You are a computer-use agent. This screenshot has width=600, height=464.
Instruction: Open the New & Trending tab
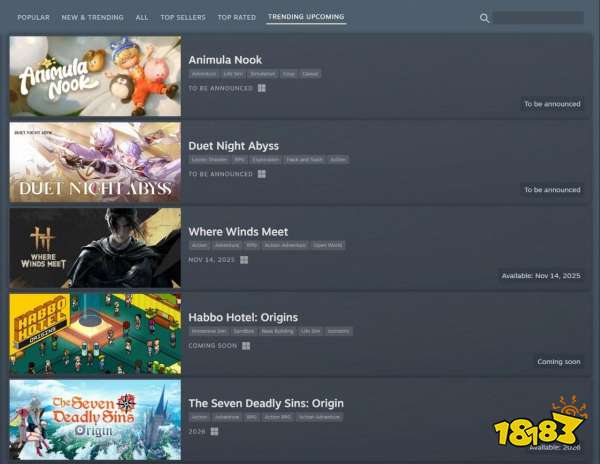pyautogui.click(x=92, y=17)
